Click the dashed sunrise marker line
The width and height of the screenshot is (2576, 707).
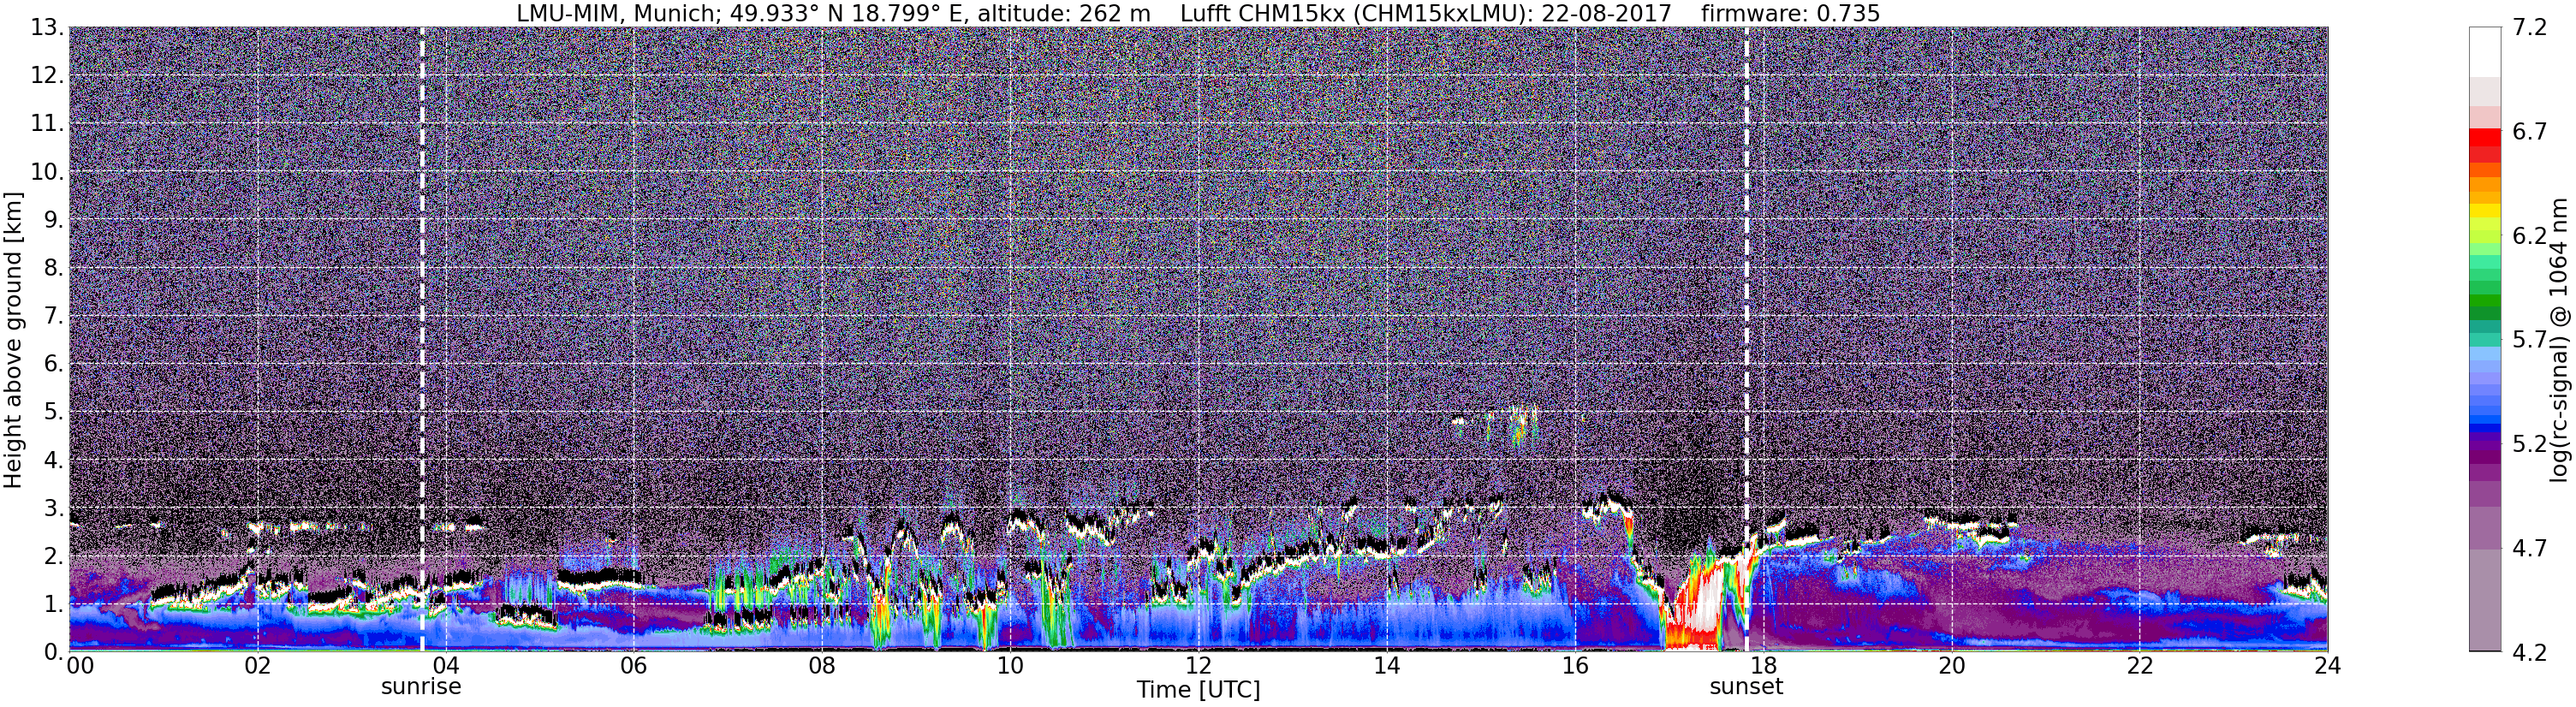pyautogui.click(x=422, y=339)
